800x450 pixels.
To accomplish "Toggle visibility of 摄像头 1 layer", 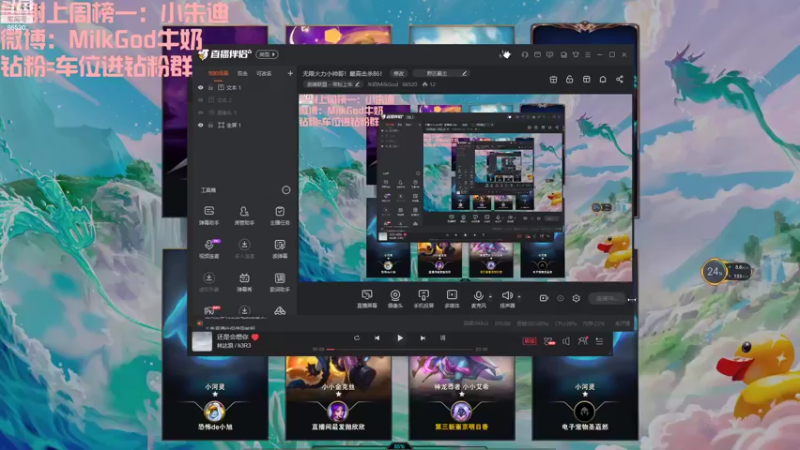I will tap(201, 112).
